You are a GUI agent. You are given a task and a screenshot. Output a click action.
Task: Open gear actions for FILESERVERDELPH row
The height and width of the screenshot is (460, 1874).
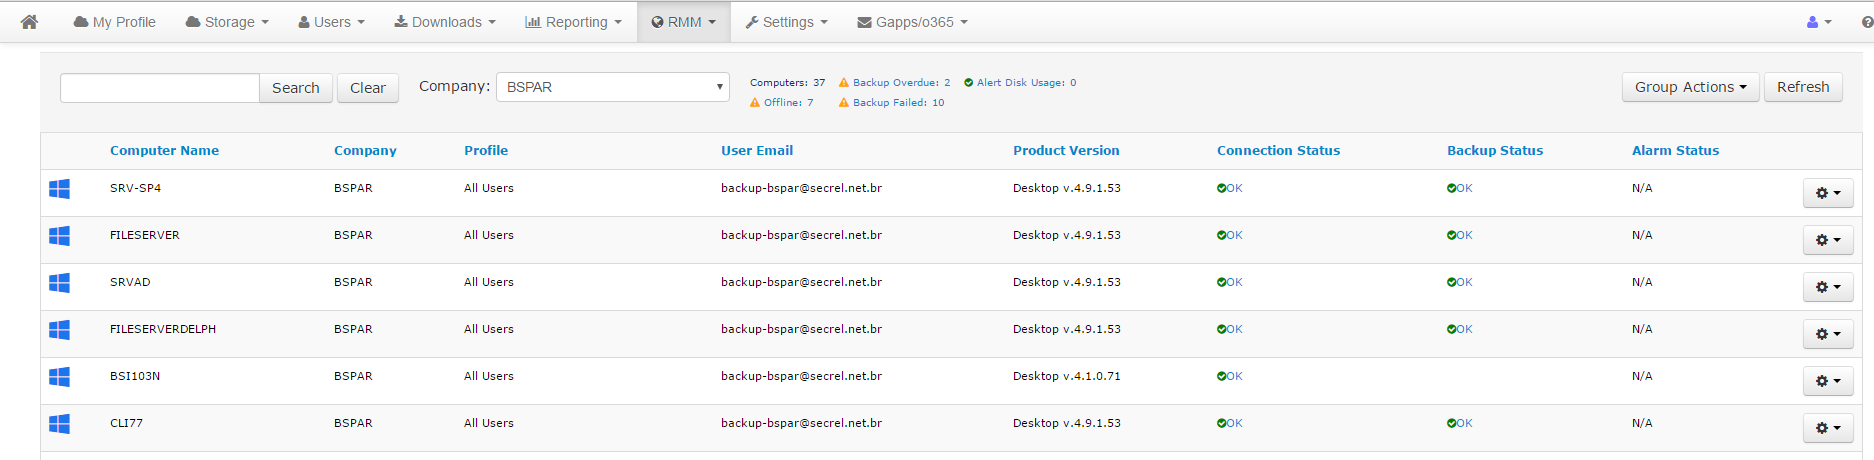pyautogui.click(x=1828, y=334)
